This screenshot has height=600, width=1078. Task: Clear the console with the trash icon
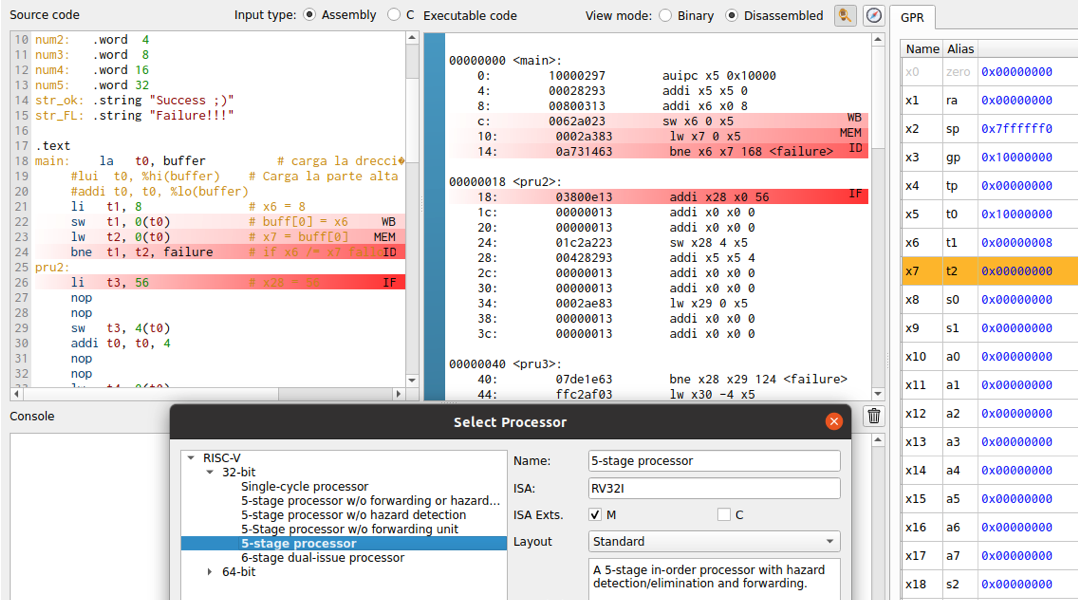tap(874, 416)
